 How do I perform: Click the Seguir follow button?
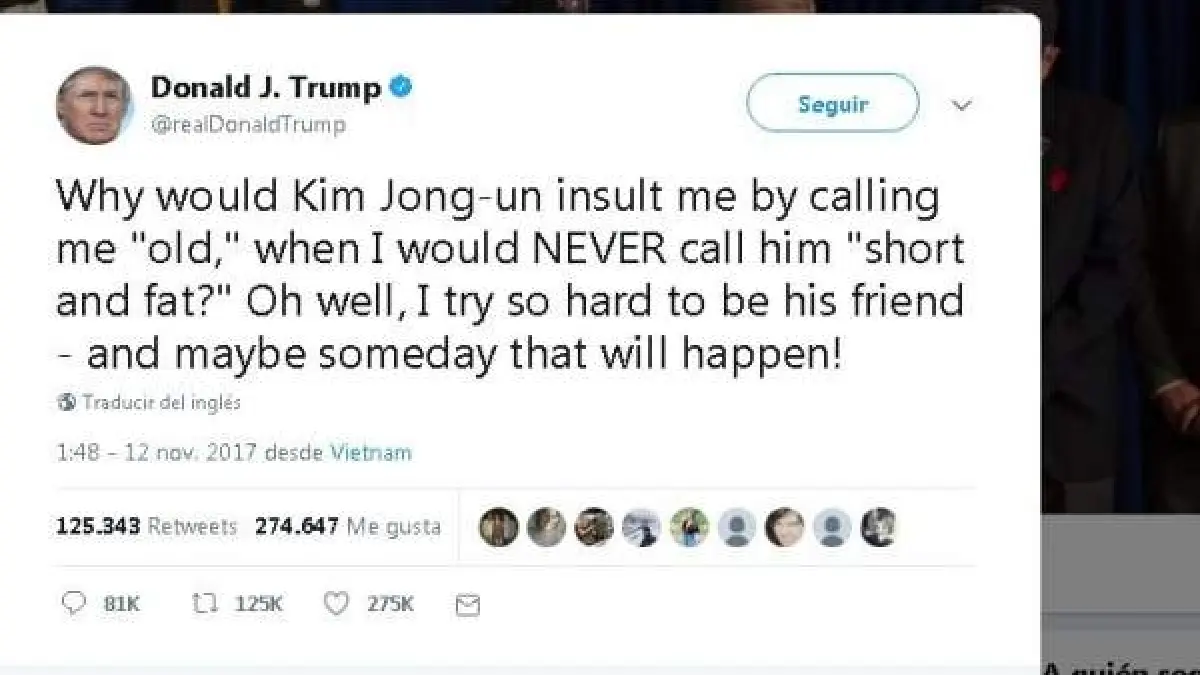[833, 103]
